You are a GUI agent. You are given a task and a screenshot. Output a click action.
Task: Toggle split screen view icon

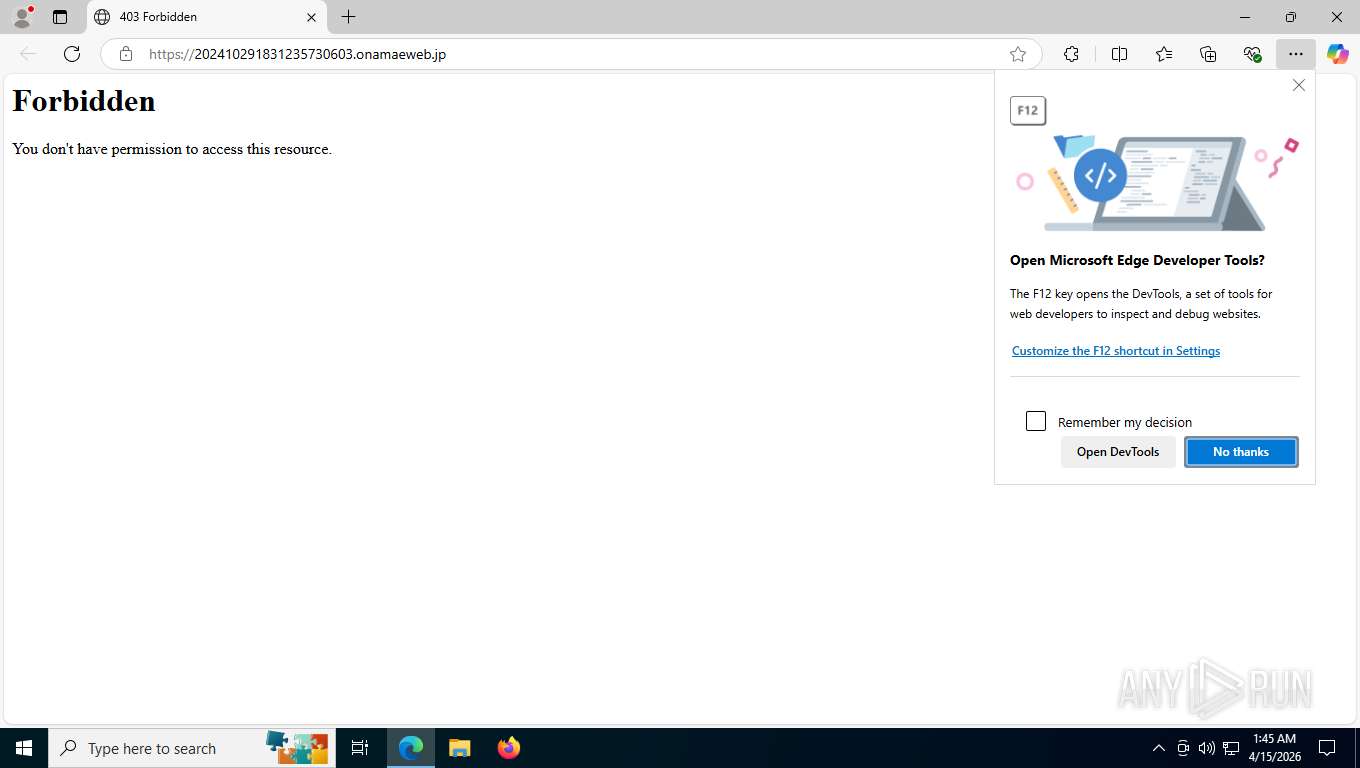(1119, 54)
